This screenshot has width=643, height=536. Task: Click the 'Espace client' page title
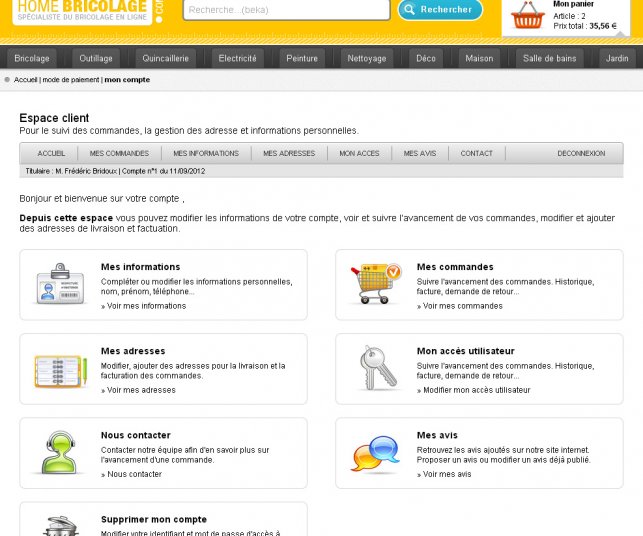click(54, 118)
